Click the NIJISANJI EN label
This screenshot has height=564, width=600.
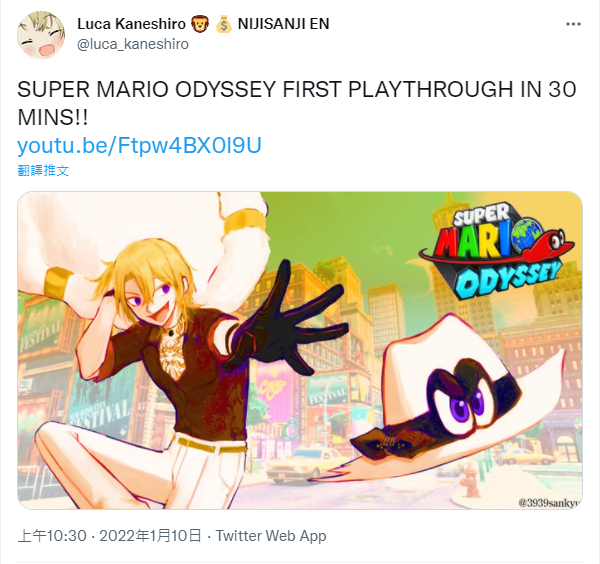[x=284, y=24]
